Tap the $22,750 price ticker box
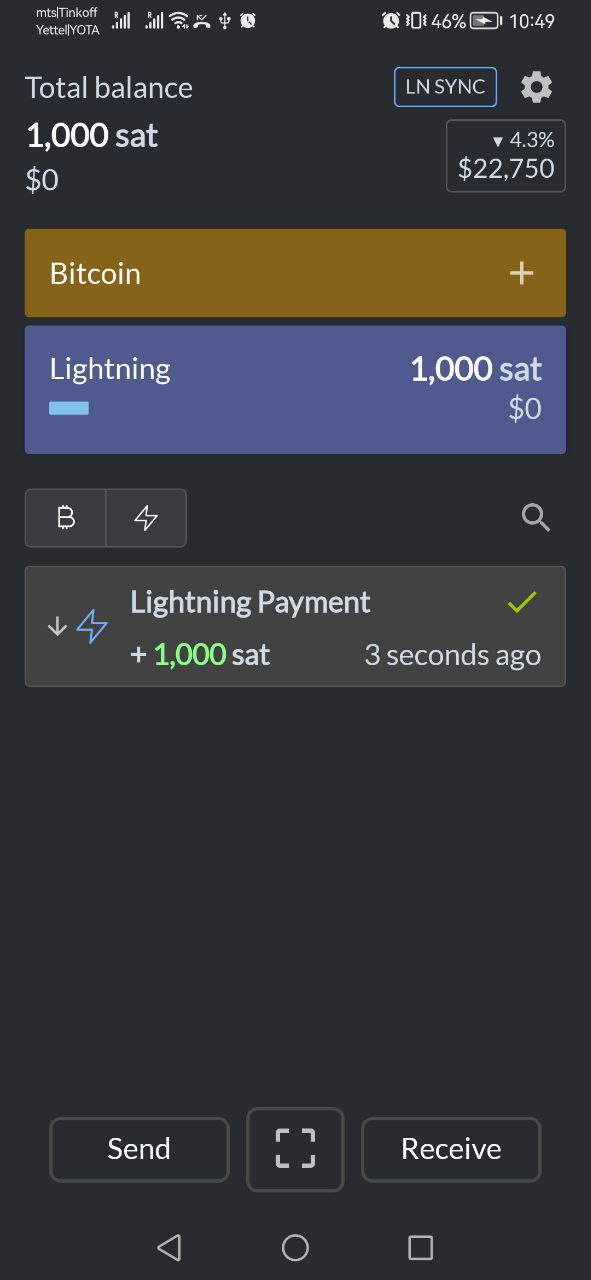Viewport: 591px width, 1280px height. pos(506,155)
